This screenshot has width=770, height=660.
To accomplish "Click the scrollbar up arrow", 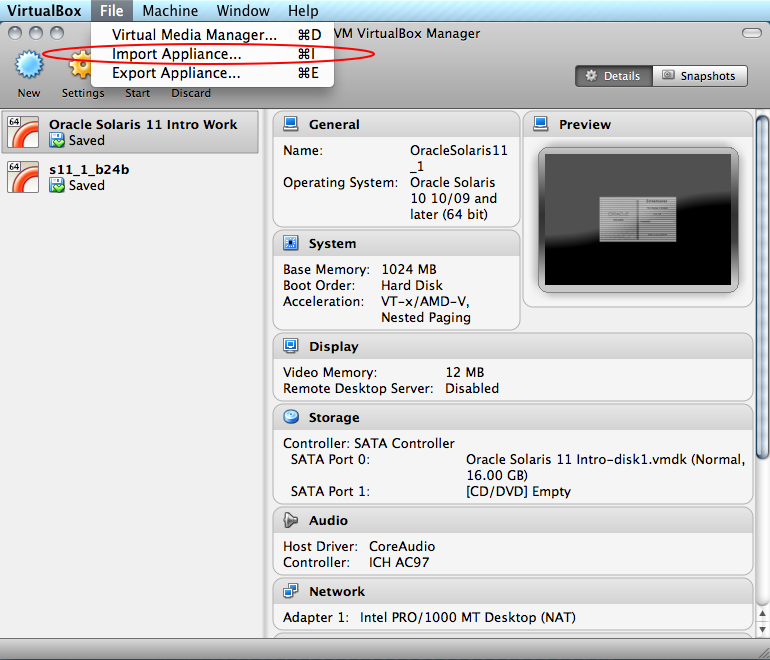I will point(763,613).
